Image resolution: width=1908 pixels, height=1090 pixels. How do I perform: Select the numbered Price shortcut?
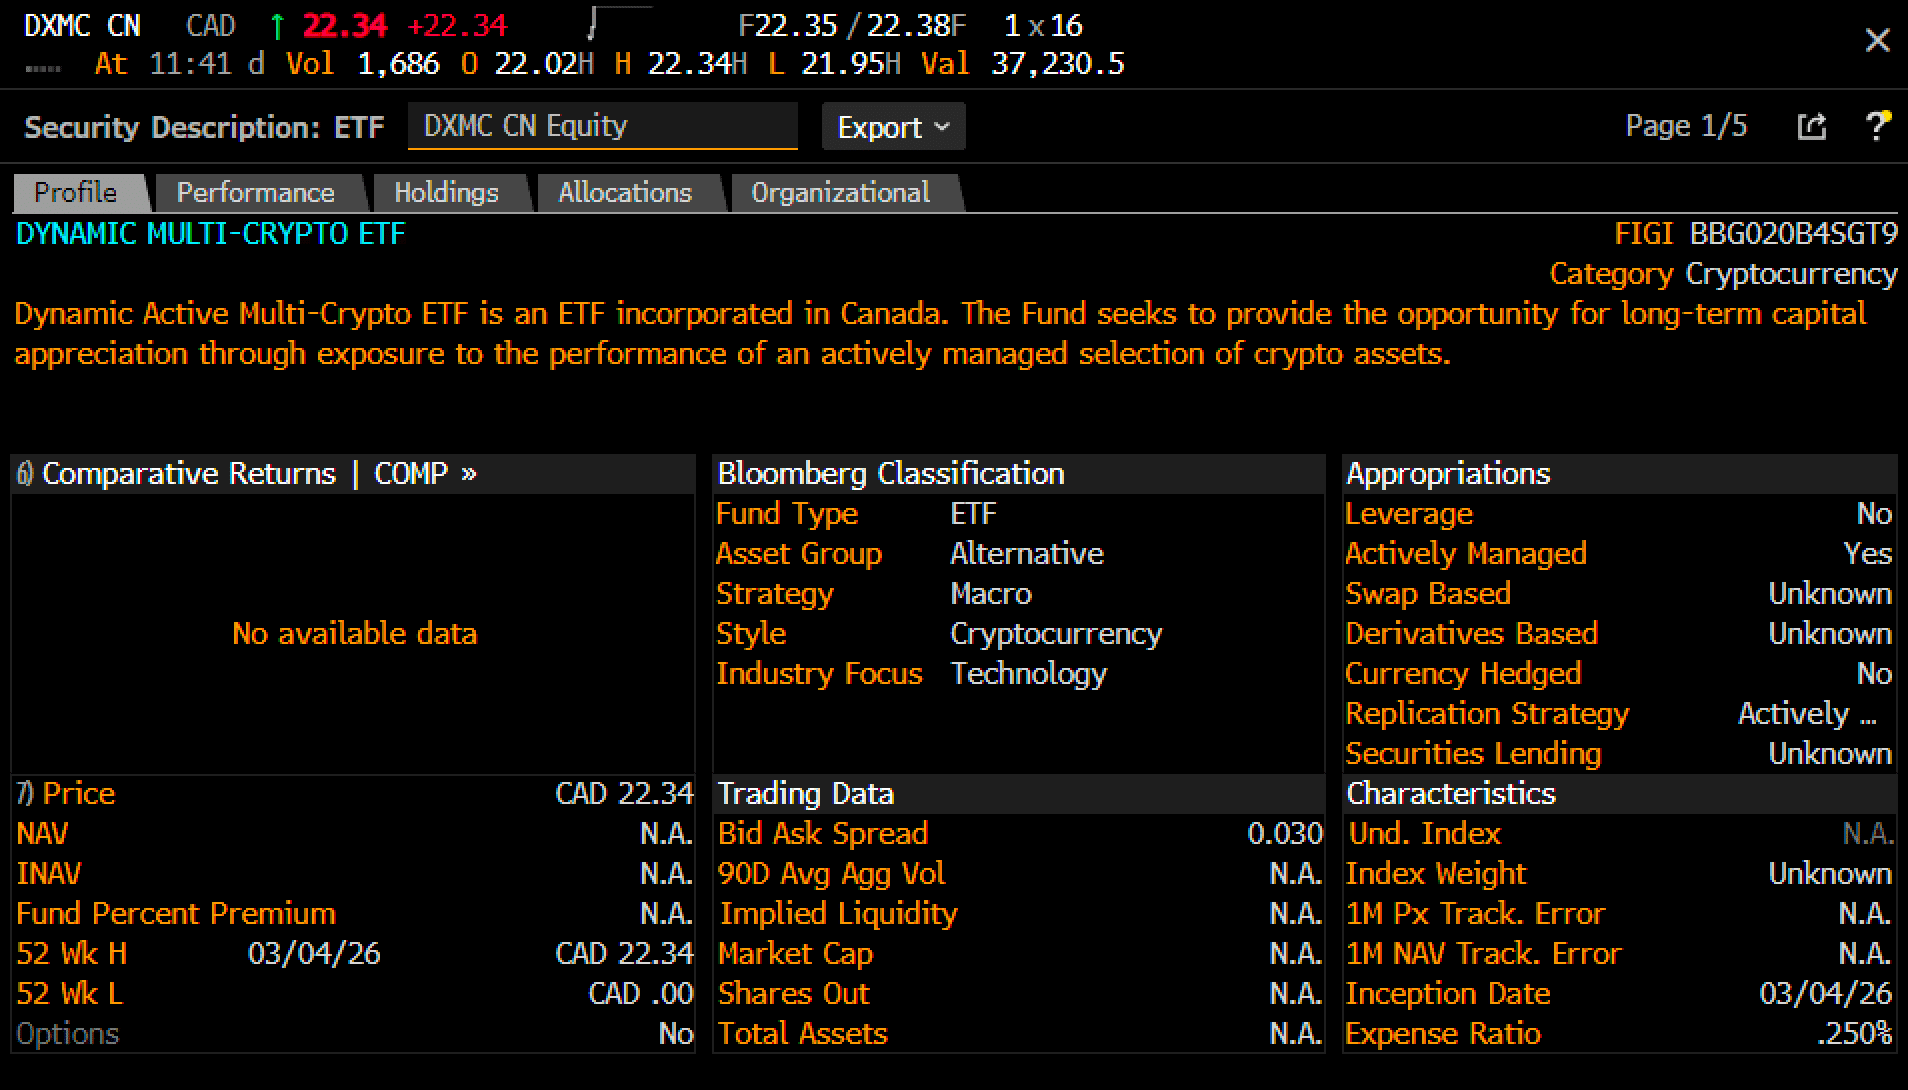pos(25,793)
